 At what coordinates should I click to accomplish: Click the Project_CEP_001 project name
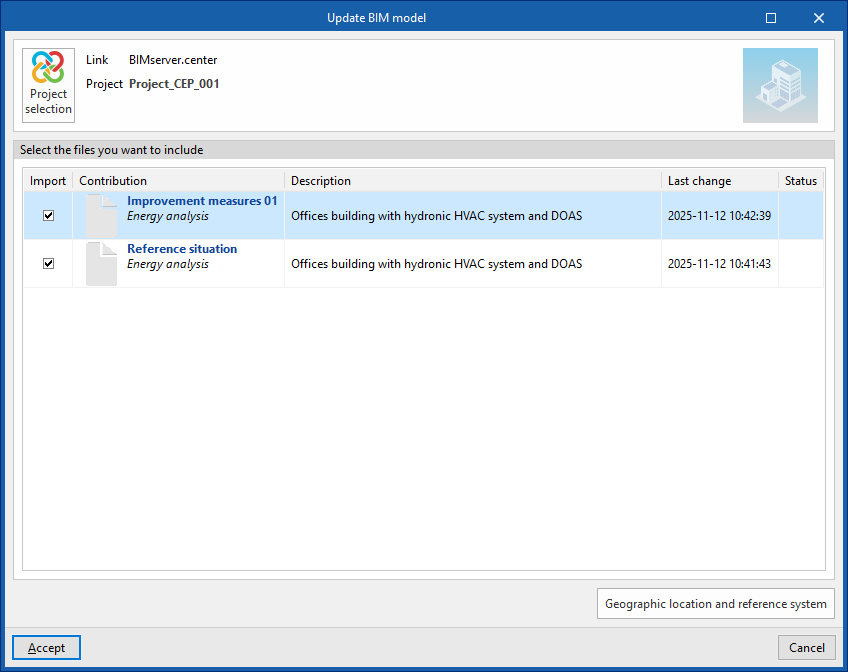[174, 84]
